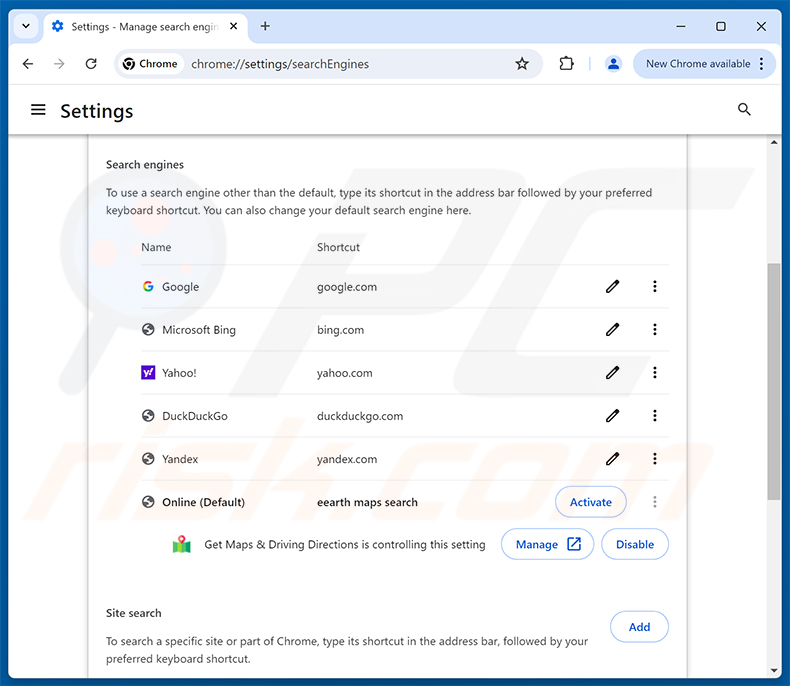Go forward to the next page
Image resolution: width=790 pixels, height=686 pixels.
pos(59,64)
